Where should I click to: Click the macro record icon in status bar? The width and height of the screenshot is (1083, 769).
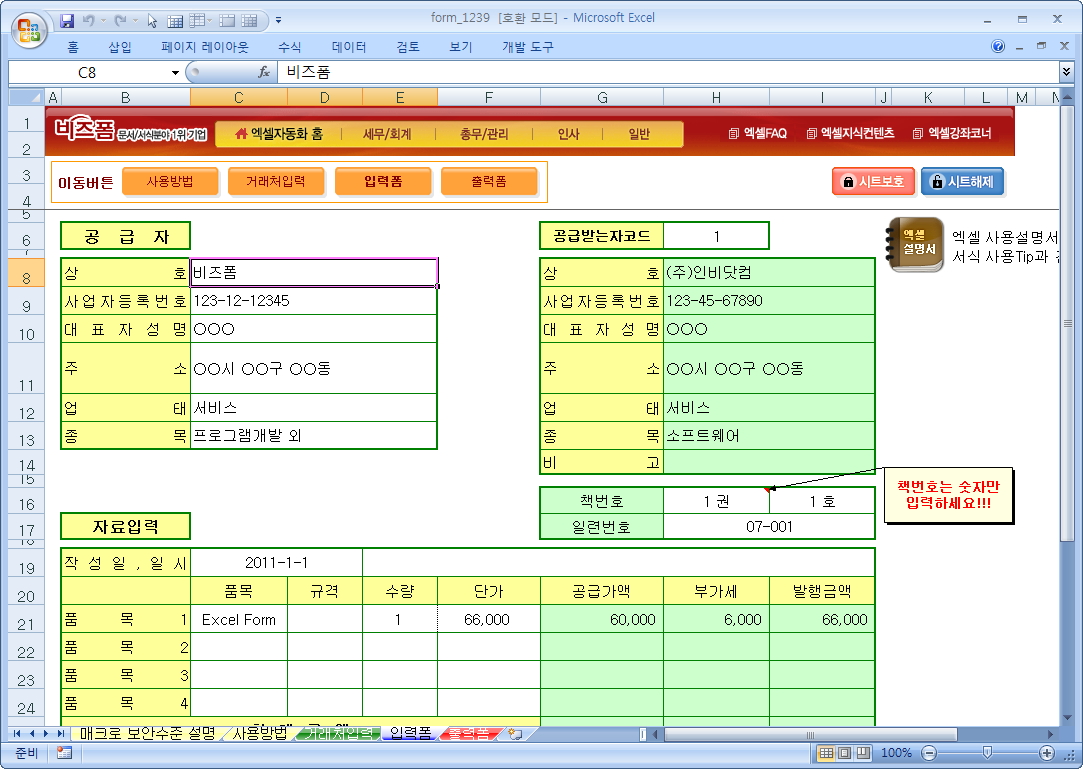point(64,753)
